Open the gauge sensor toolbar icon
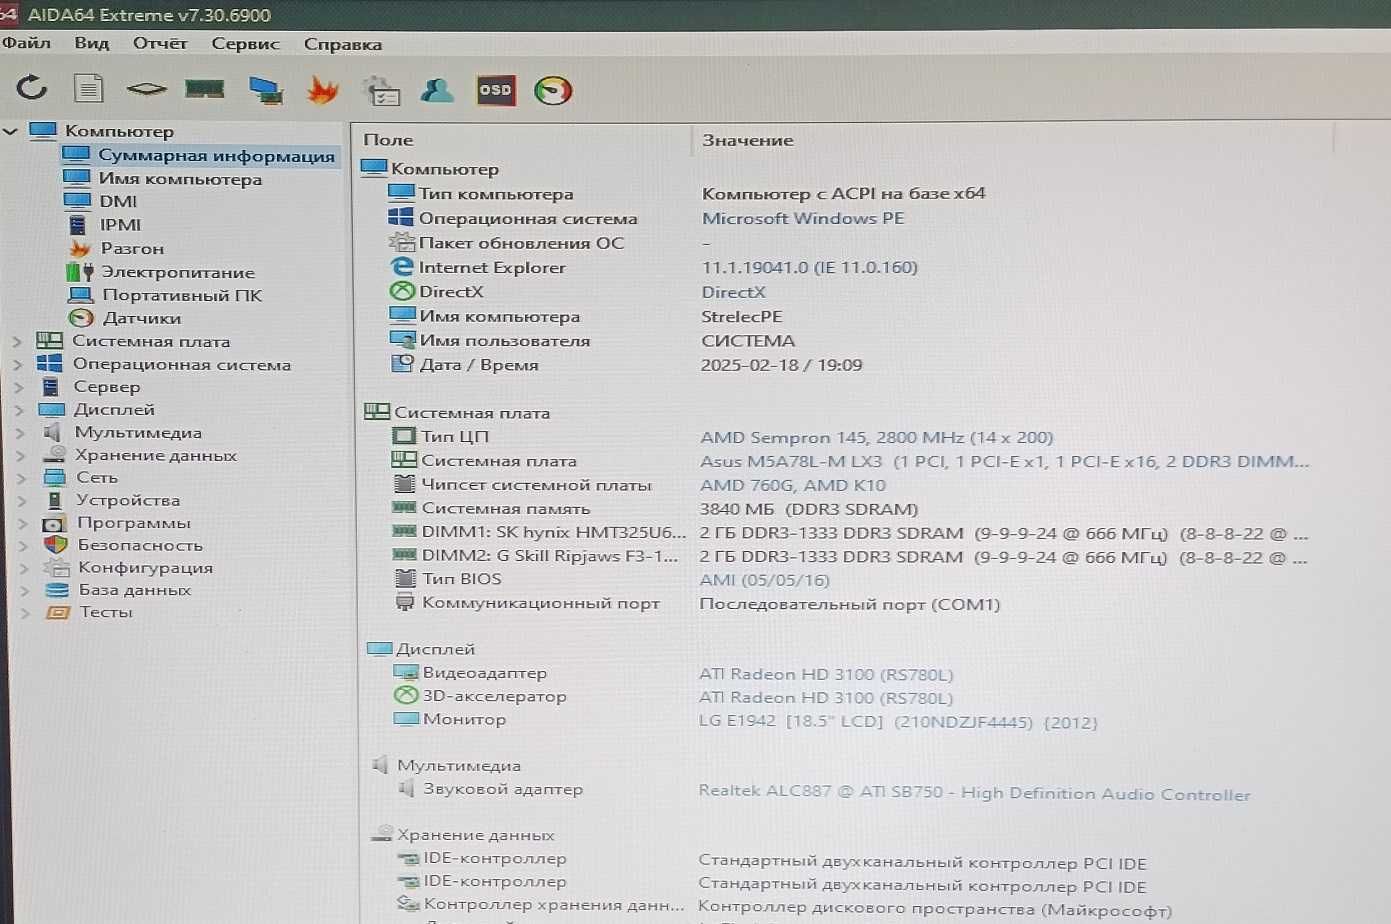 click(x=553, y=90)
